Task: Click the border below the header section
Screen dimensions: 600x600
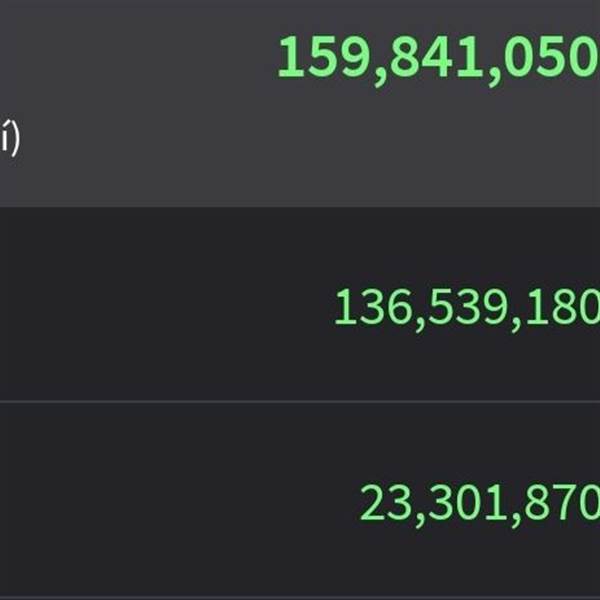Action: 300,208
